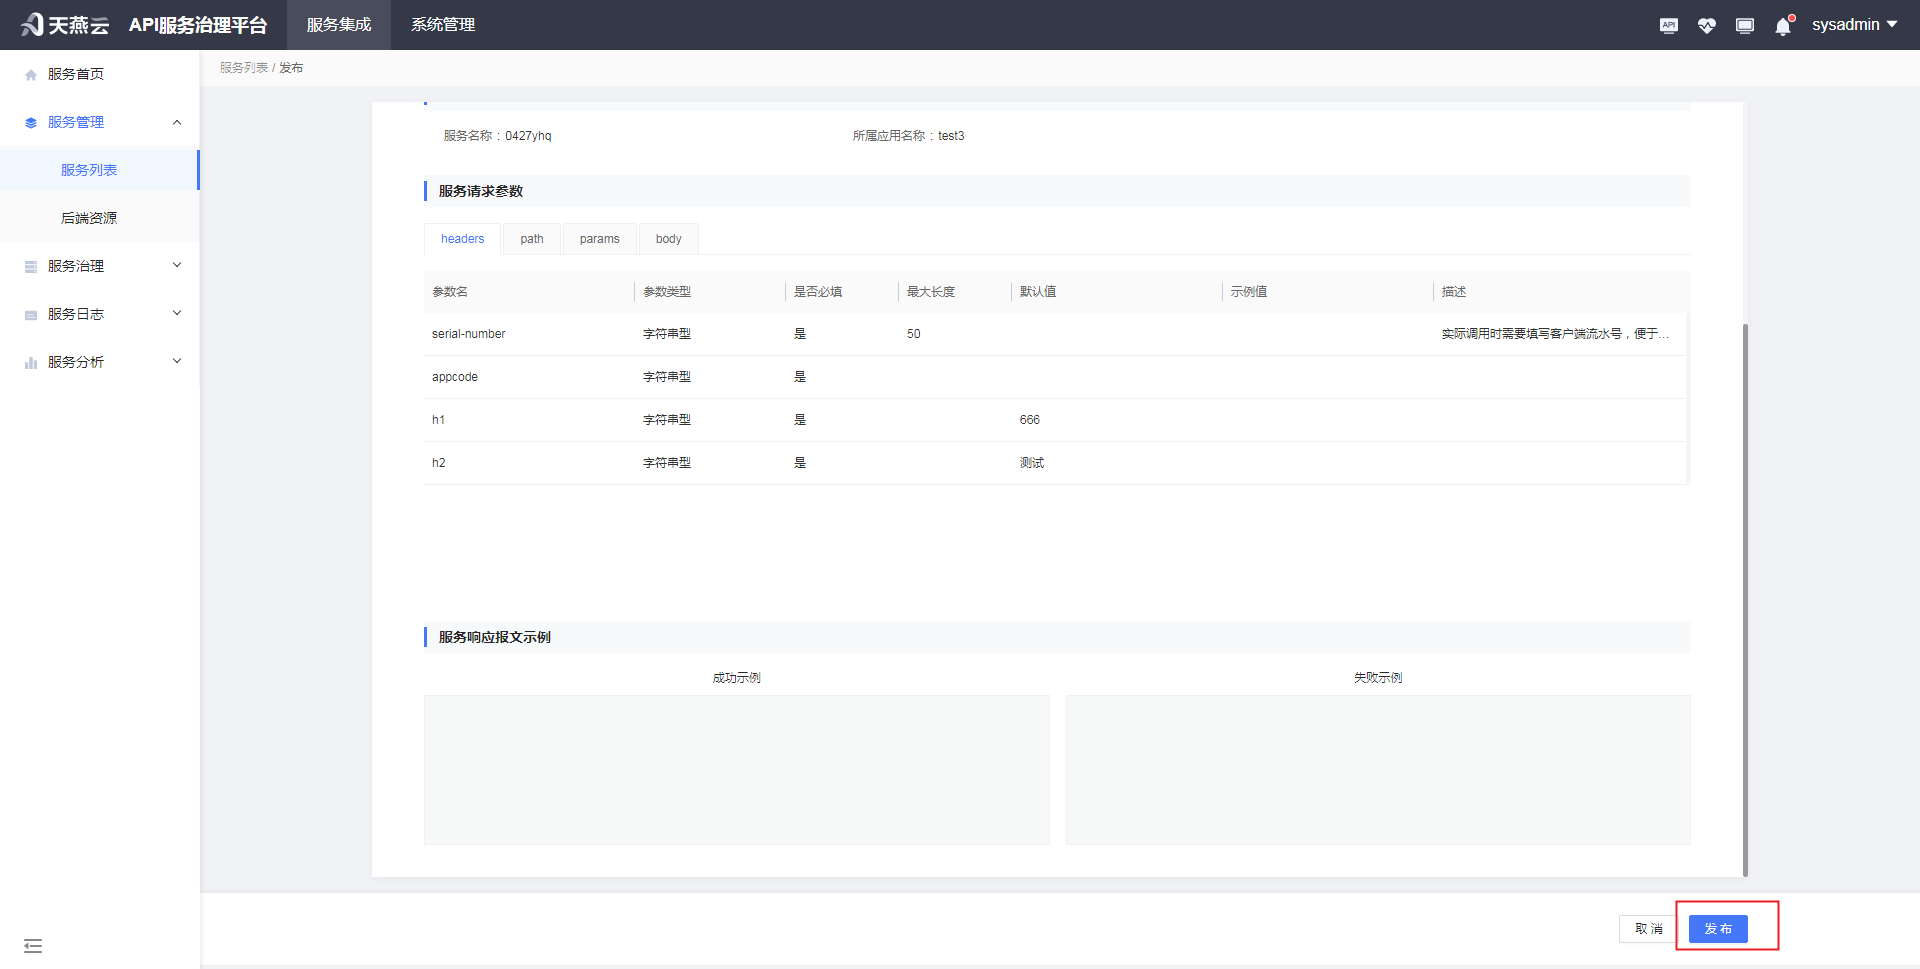
Task: Open 系统管理 in the top navigation
Action: click(x=442, y=25)
